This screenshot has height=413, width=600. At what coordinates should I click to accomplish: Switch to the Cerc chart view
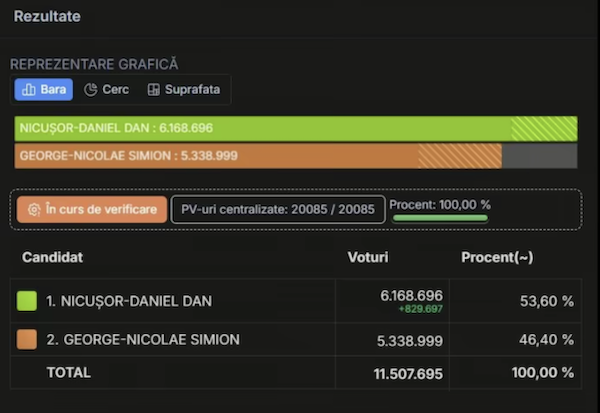(x=106, y=90)
